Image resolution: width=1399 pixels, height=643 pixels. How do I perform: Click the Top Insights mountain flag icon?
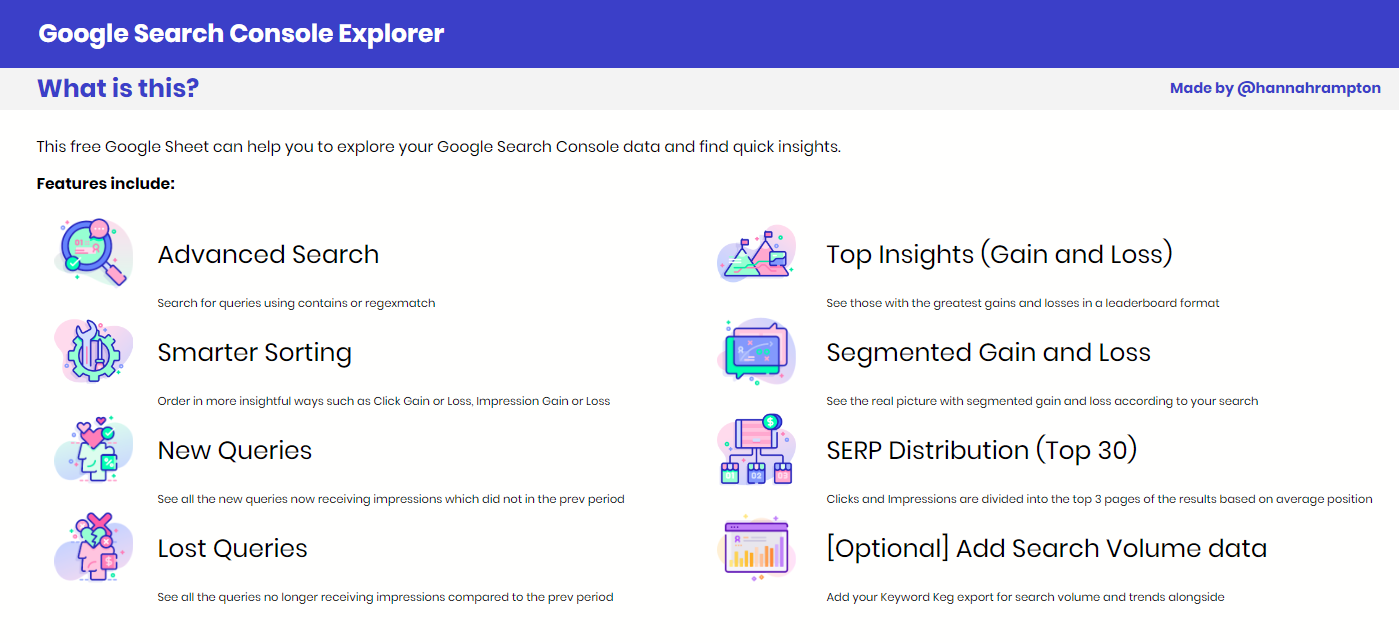tap(757, 253)
